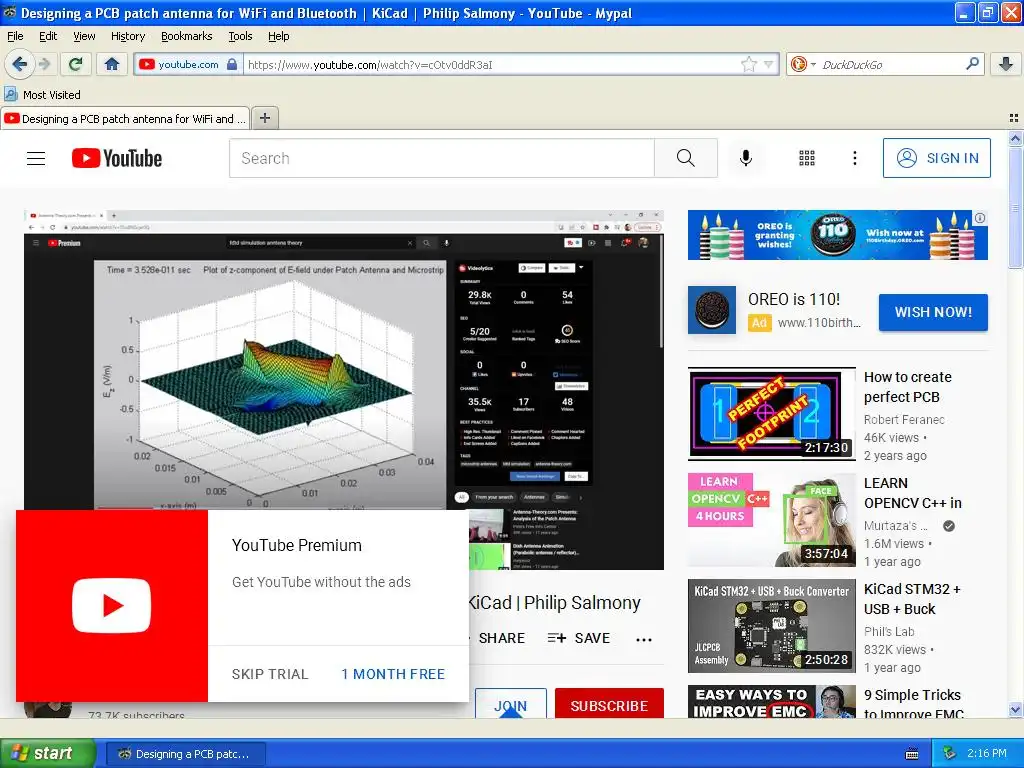Open the browser downloads arrow
The image size is (1024, 768).
tap(1006, 64)
